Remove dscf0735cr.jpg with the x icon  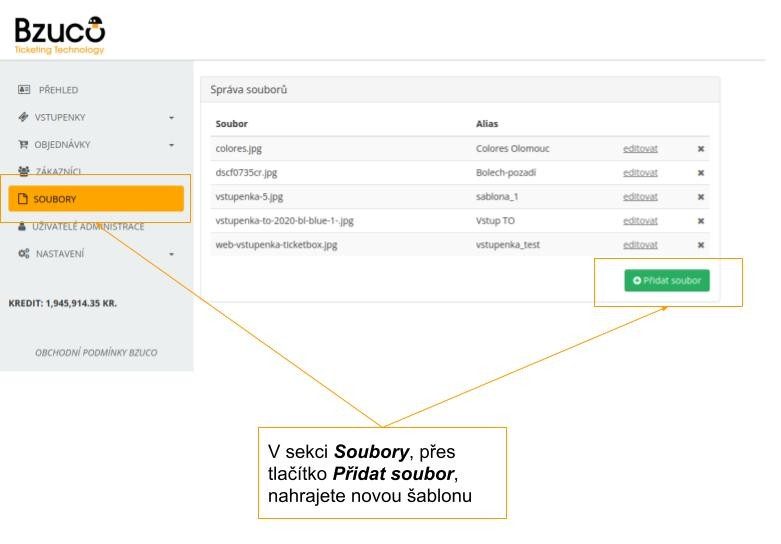pos(701,173)
